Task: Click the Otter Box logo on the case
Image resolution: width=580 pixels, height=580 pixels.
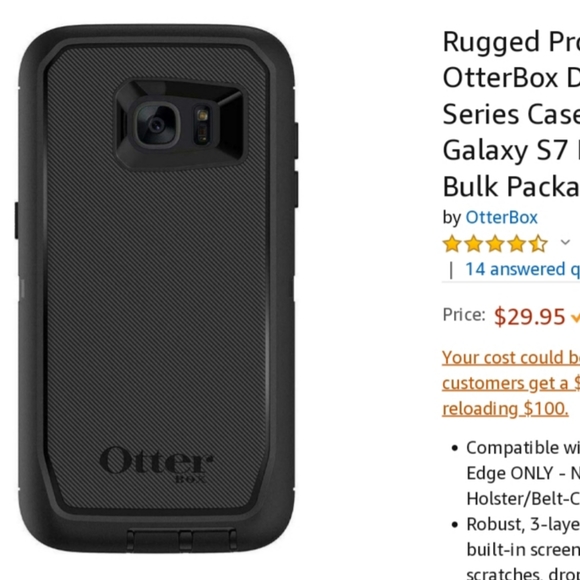Action: pyautogui.click(x=156, y=464)
